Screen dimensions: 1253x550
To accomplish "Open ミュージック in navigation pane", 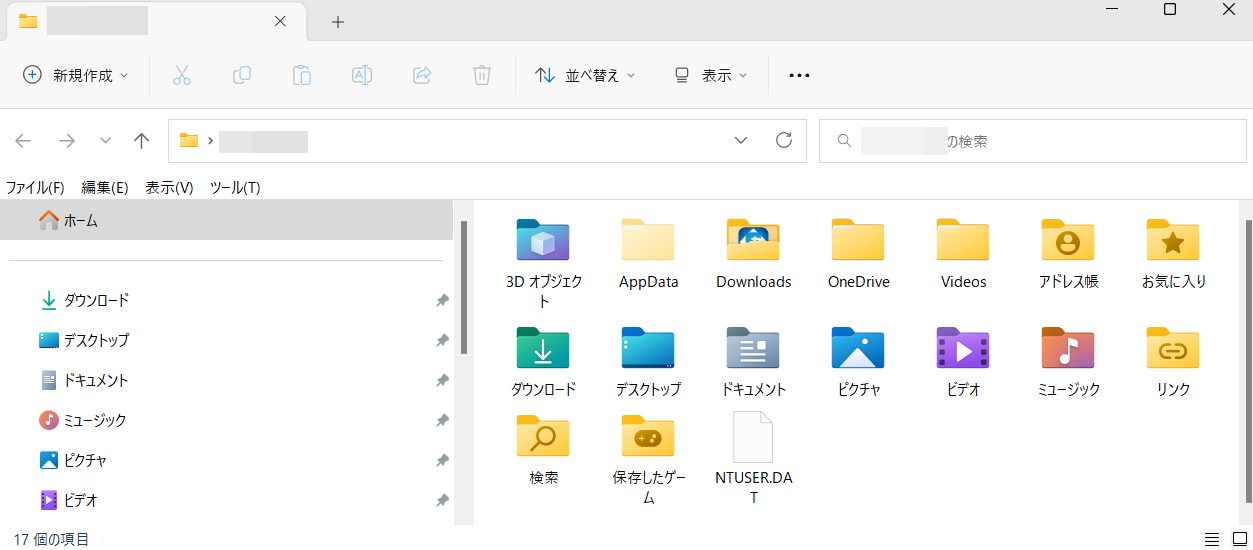I will tap(84, 420).
